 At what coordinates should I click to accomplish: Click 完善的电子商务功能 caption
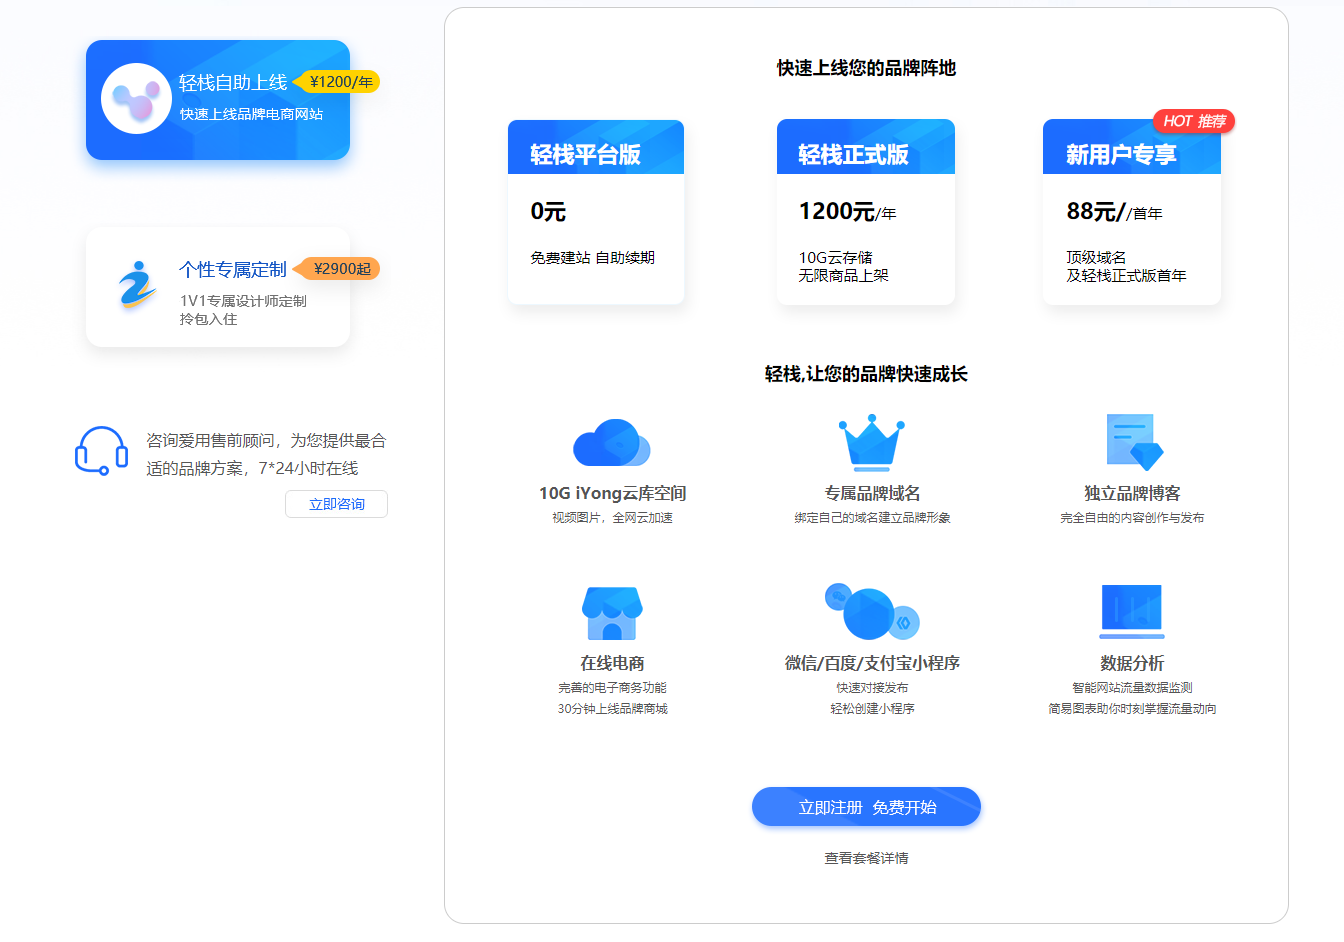pyautogui.click(x=612, y=688)
